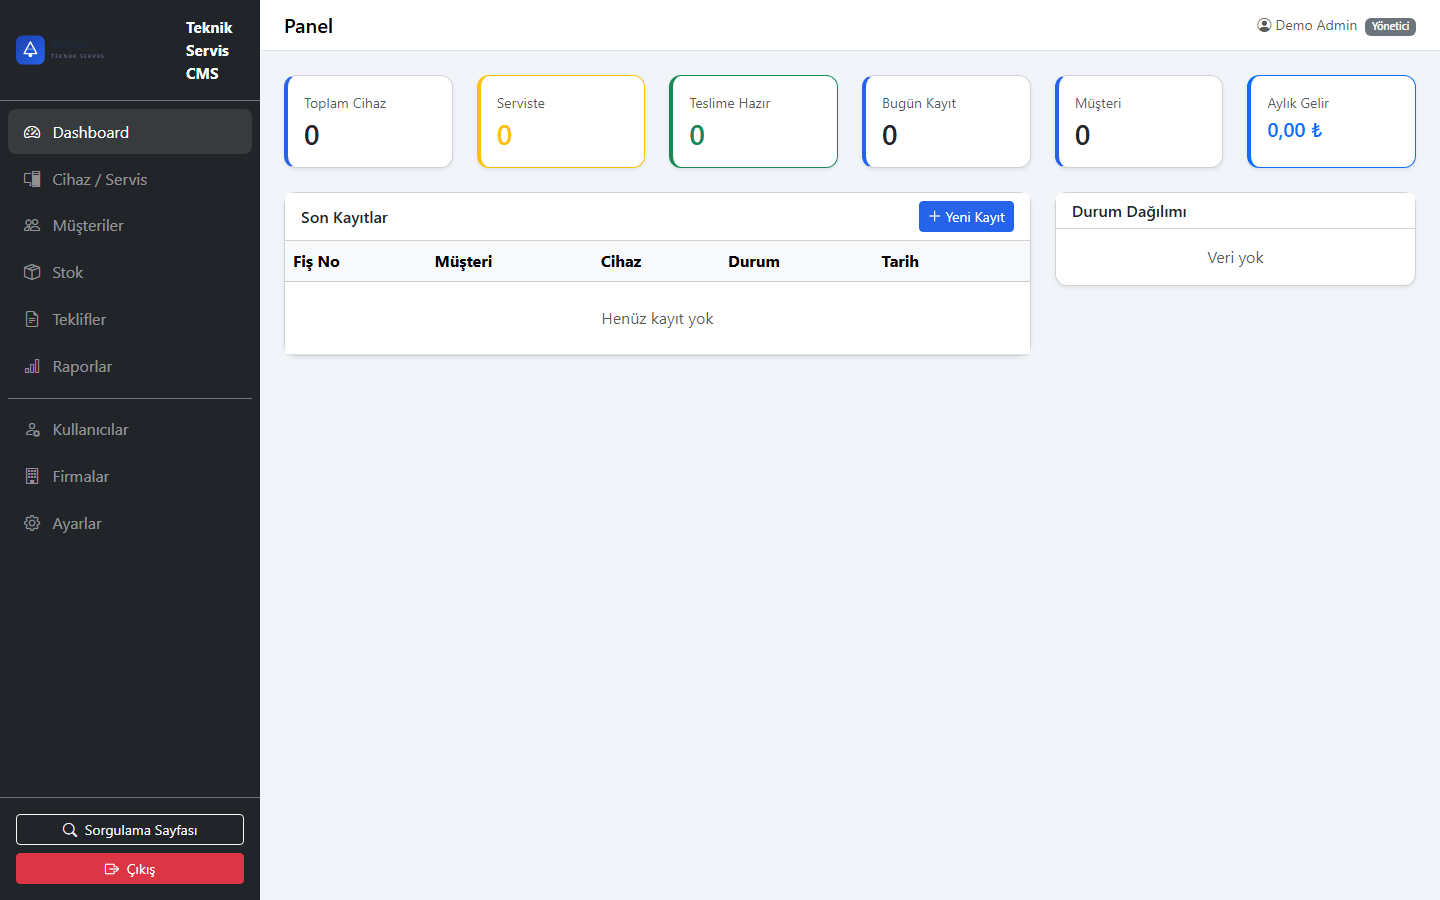
Task: Select the Toplam Cihaz stat card
Action: coord(368,121)
